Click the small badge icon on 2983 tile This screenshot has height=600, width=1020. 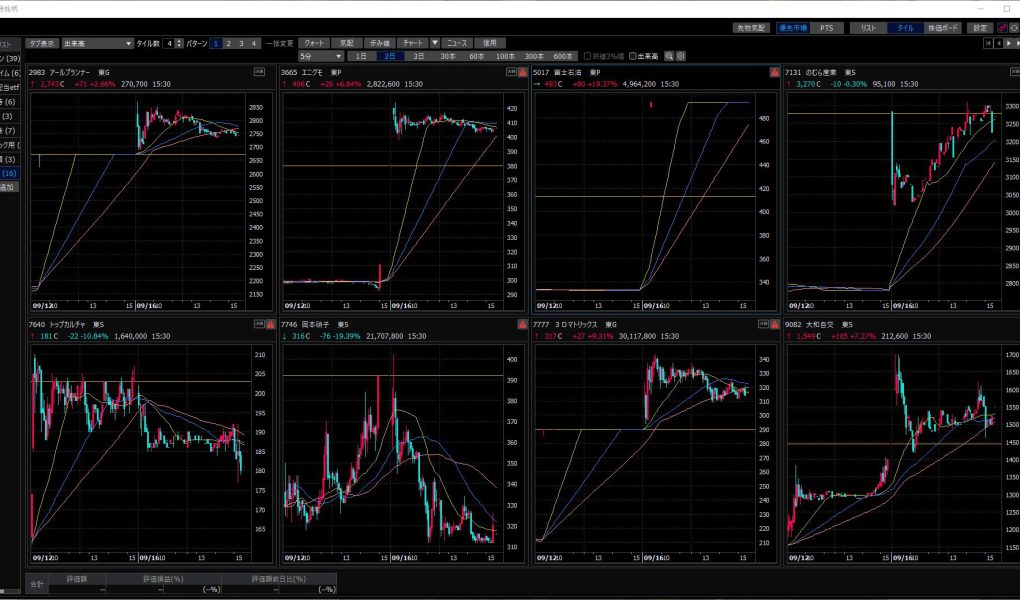pyautogui.click(x=259, y=72)
